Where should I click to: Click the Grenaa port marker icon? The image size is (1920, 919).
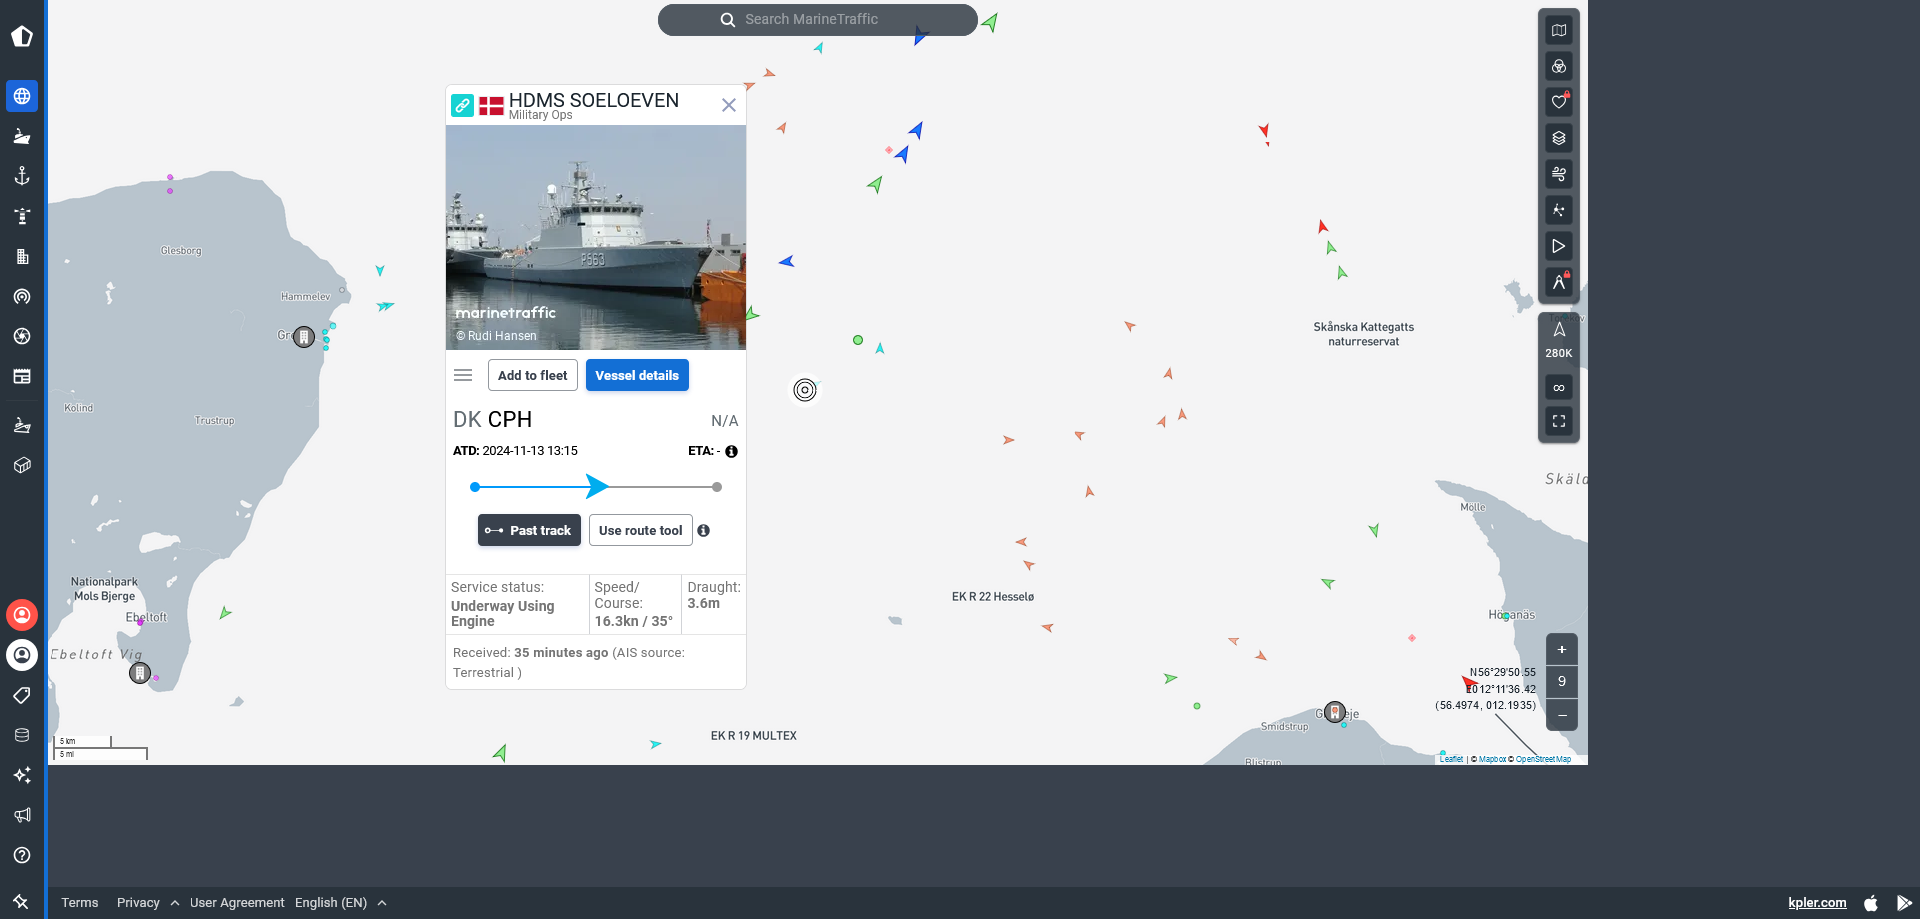coord(304,337)
